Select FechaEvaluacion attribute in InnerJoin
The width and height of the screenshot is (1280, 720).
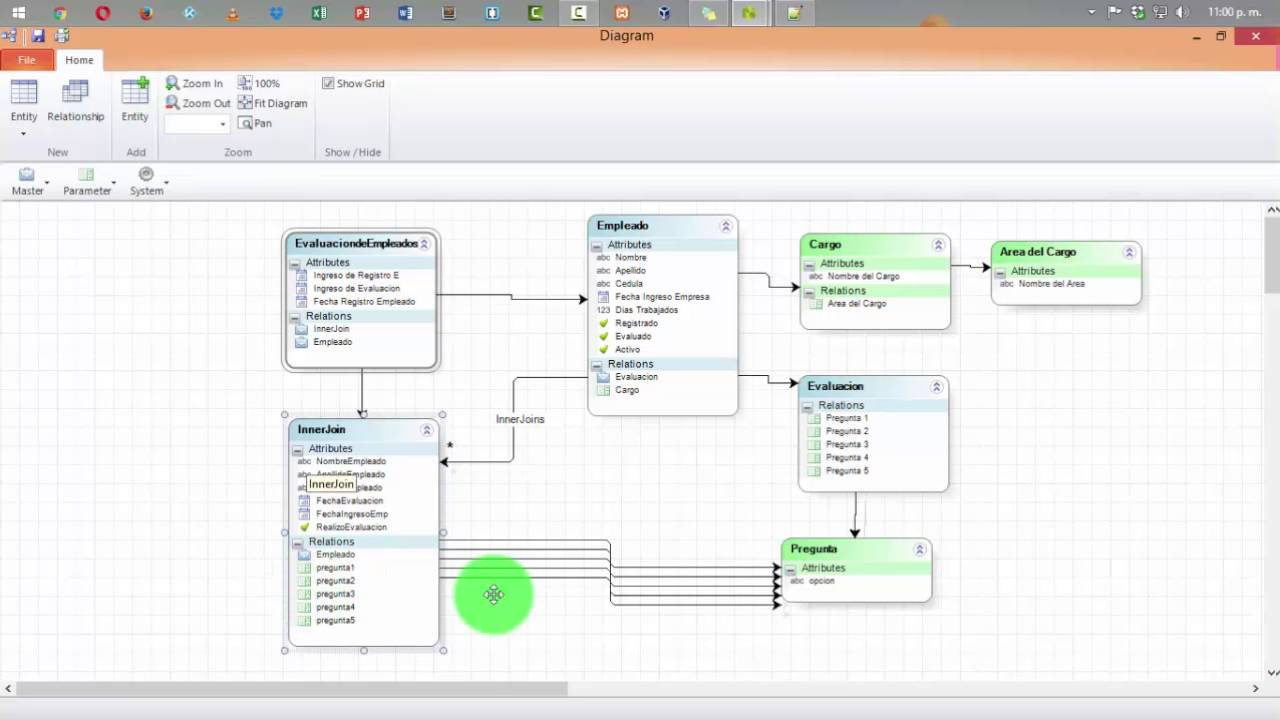pos(349,501)
